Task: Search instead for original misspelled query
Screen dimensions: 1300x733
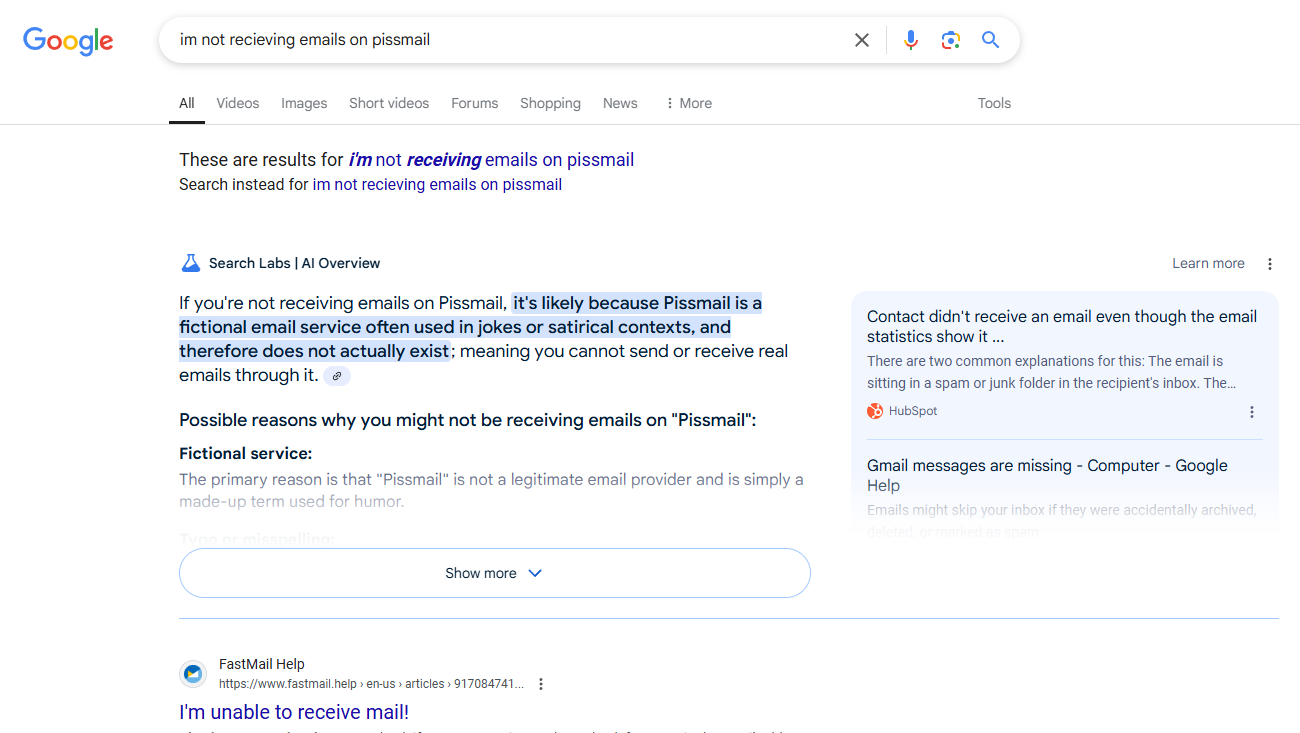Action: click(437, 184)
